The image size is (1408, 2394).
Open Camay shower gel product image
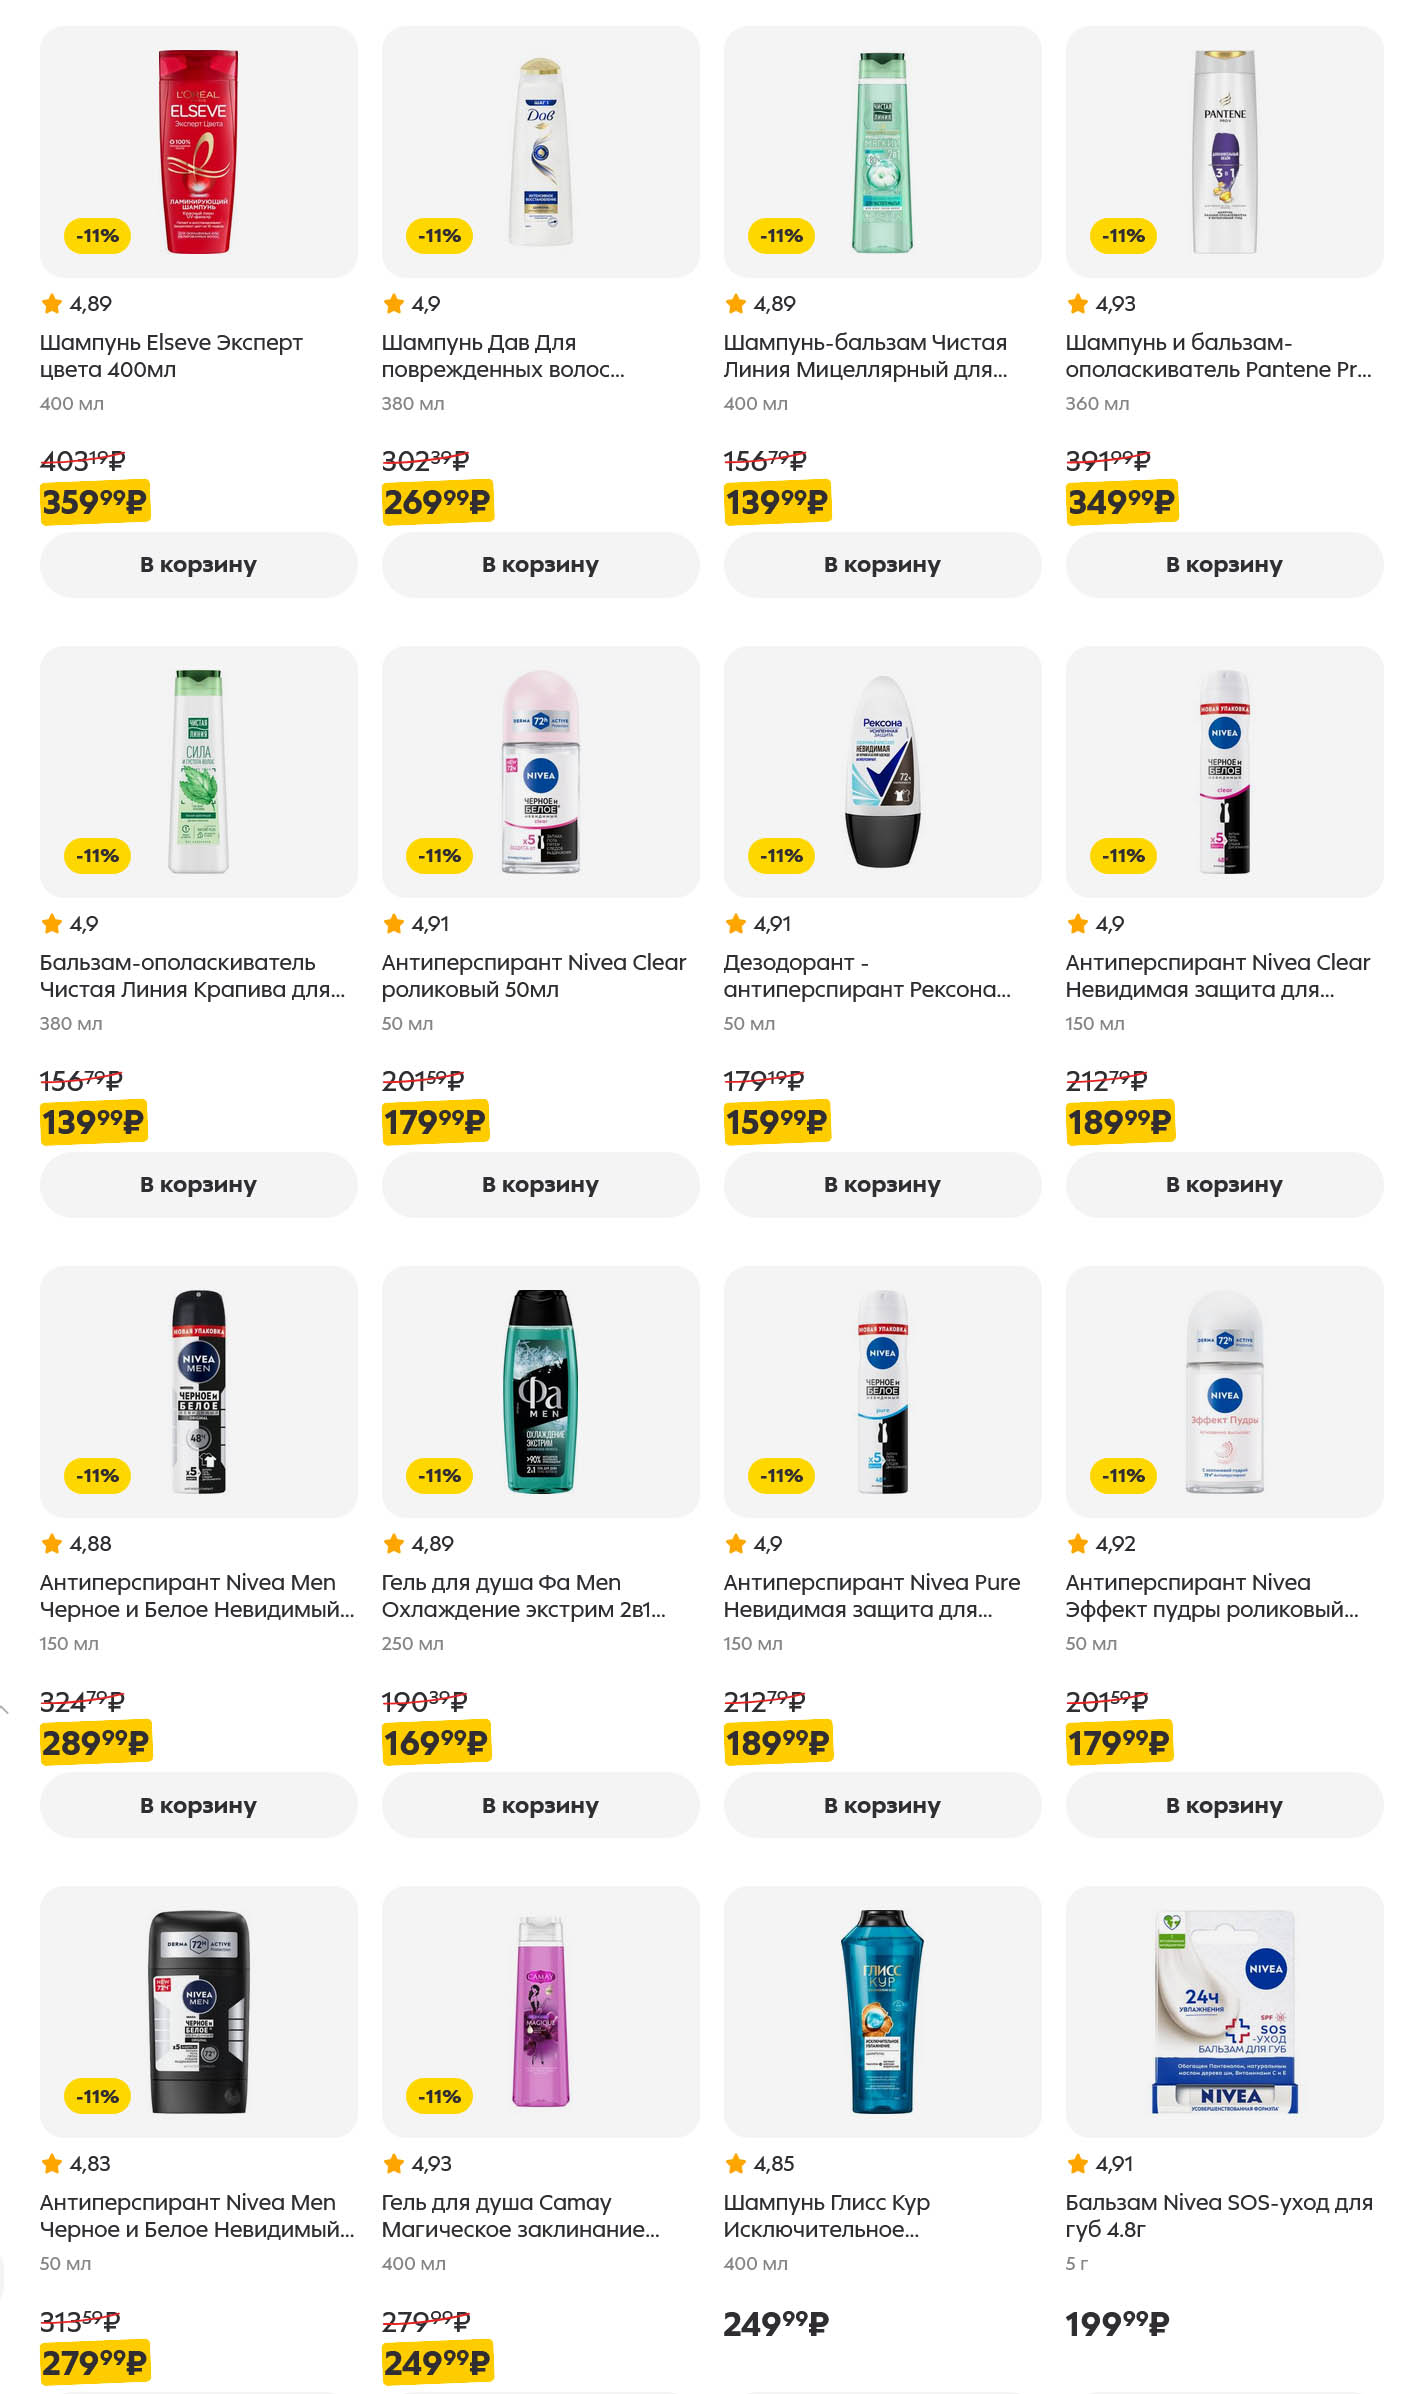(x=540, y=2012)
